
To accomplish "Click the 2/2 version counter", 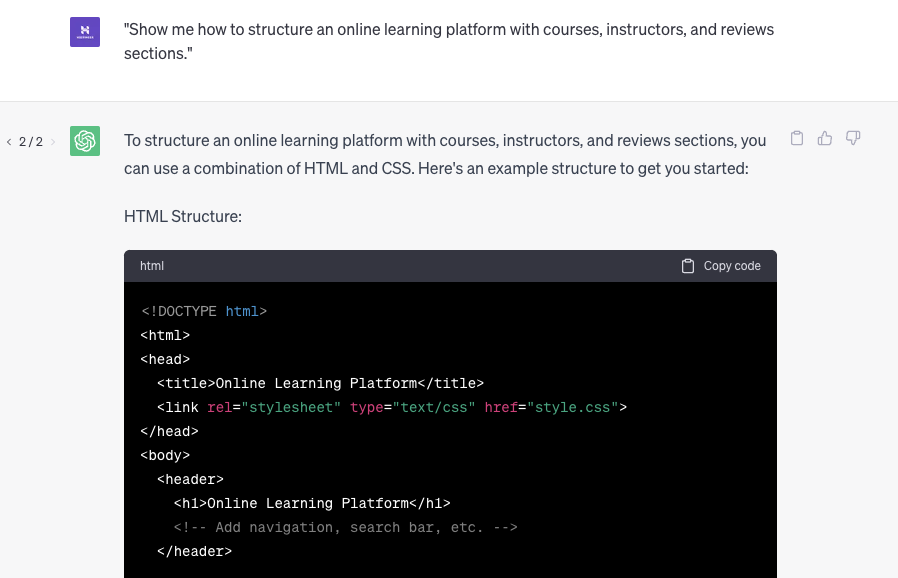I will pos(30,142).
